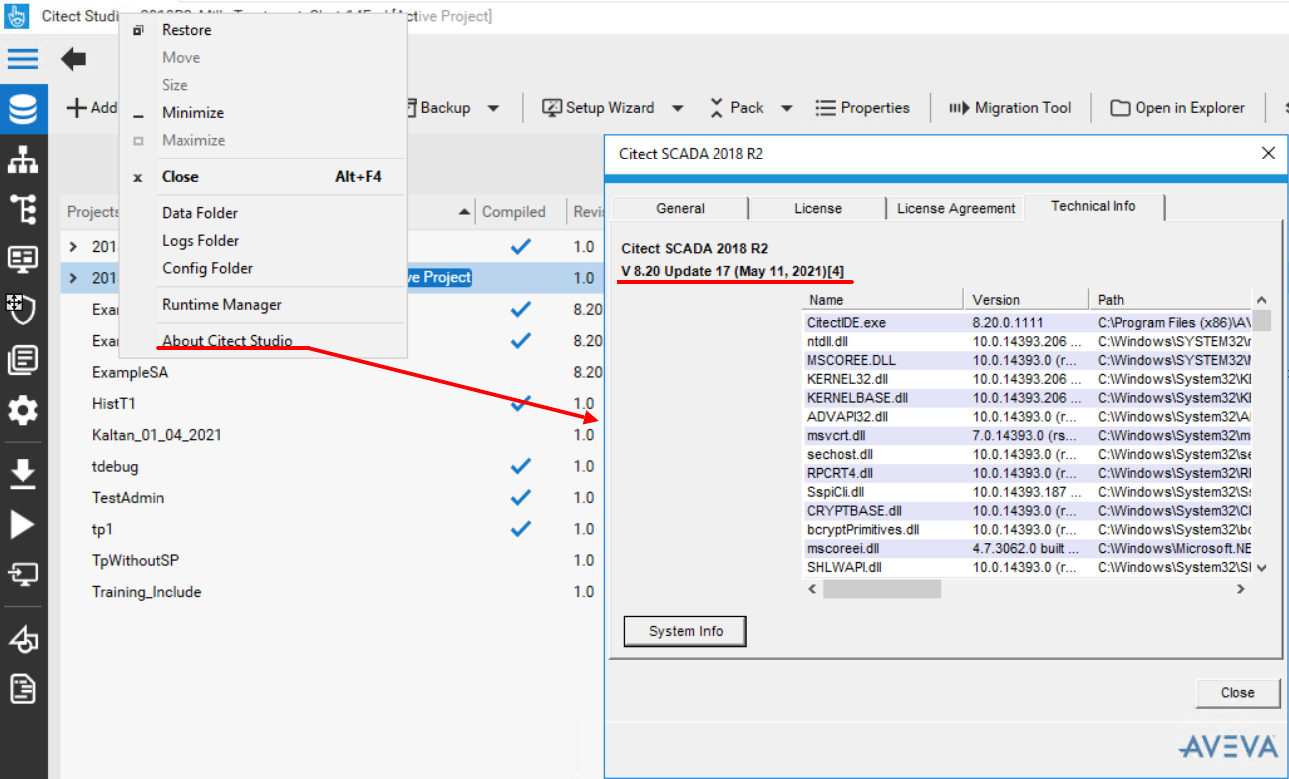Launch Runtime Manager from the menu
This screenshot has width=1289, height=779.
pos(263,305)
